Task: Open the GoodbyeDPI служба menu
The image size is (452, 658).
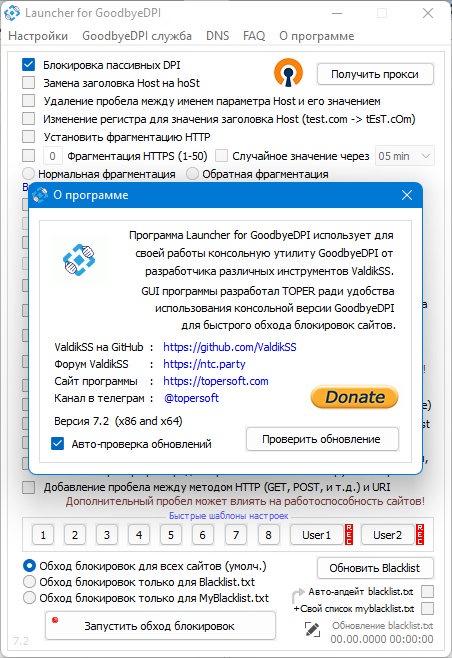Action: [137, 36]
